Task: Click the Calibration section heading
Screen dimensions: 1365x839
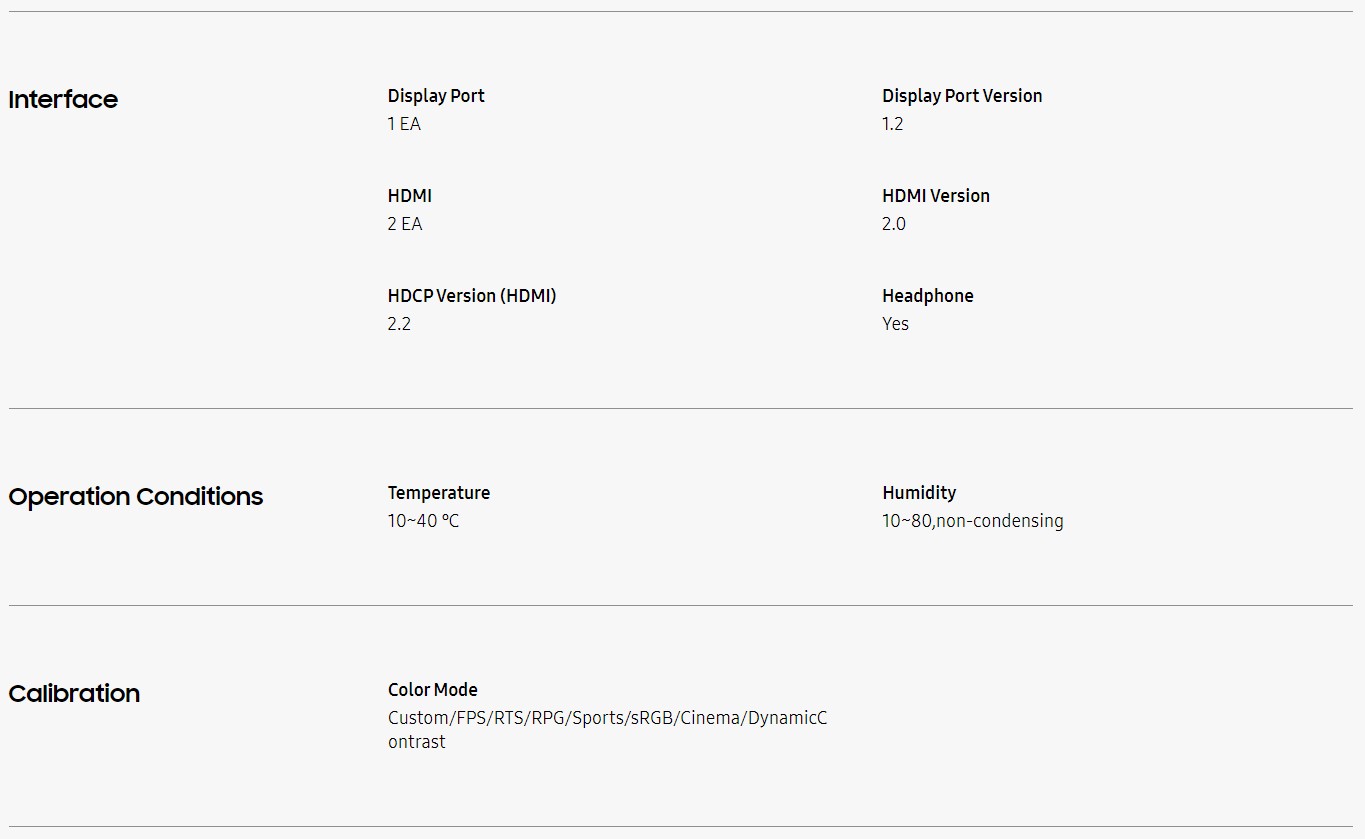Action: click(x=74, y=694)
